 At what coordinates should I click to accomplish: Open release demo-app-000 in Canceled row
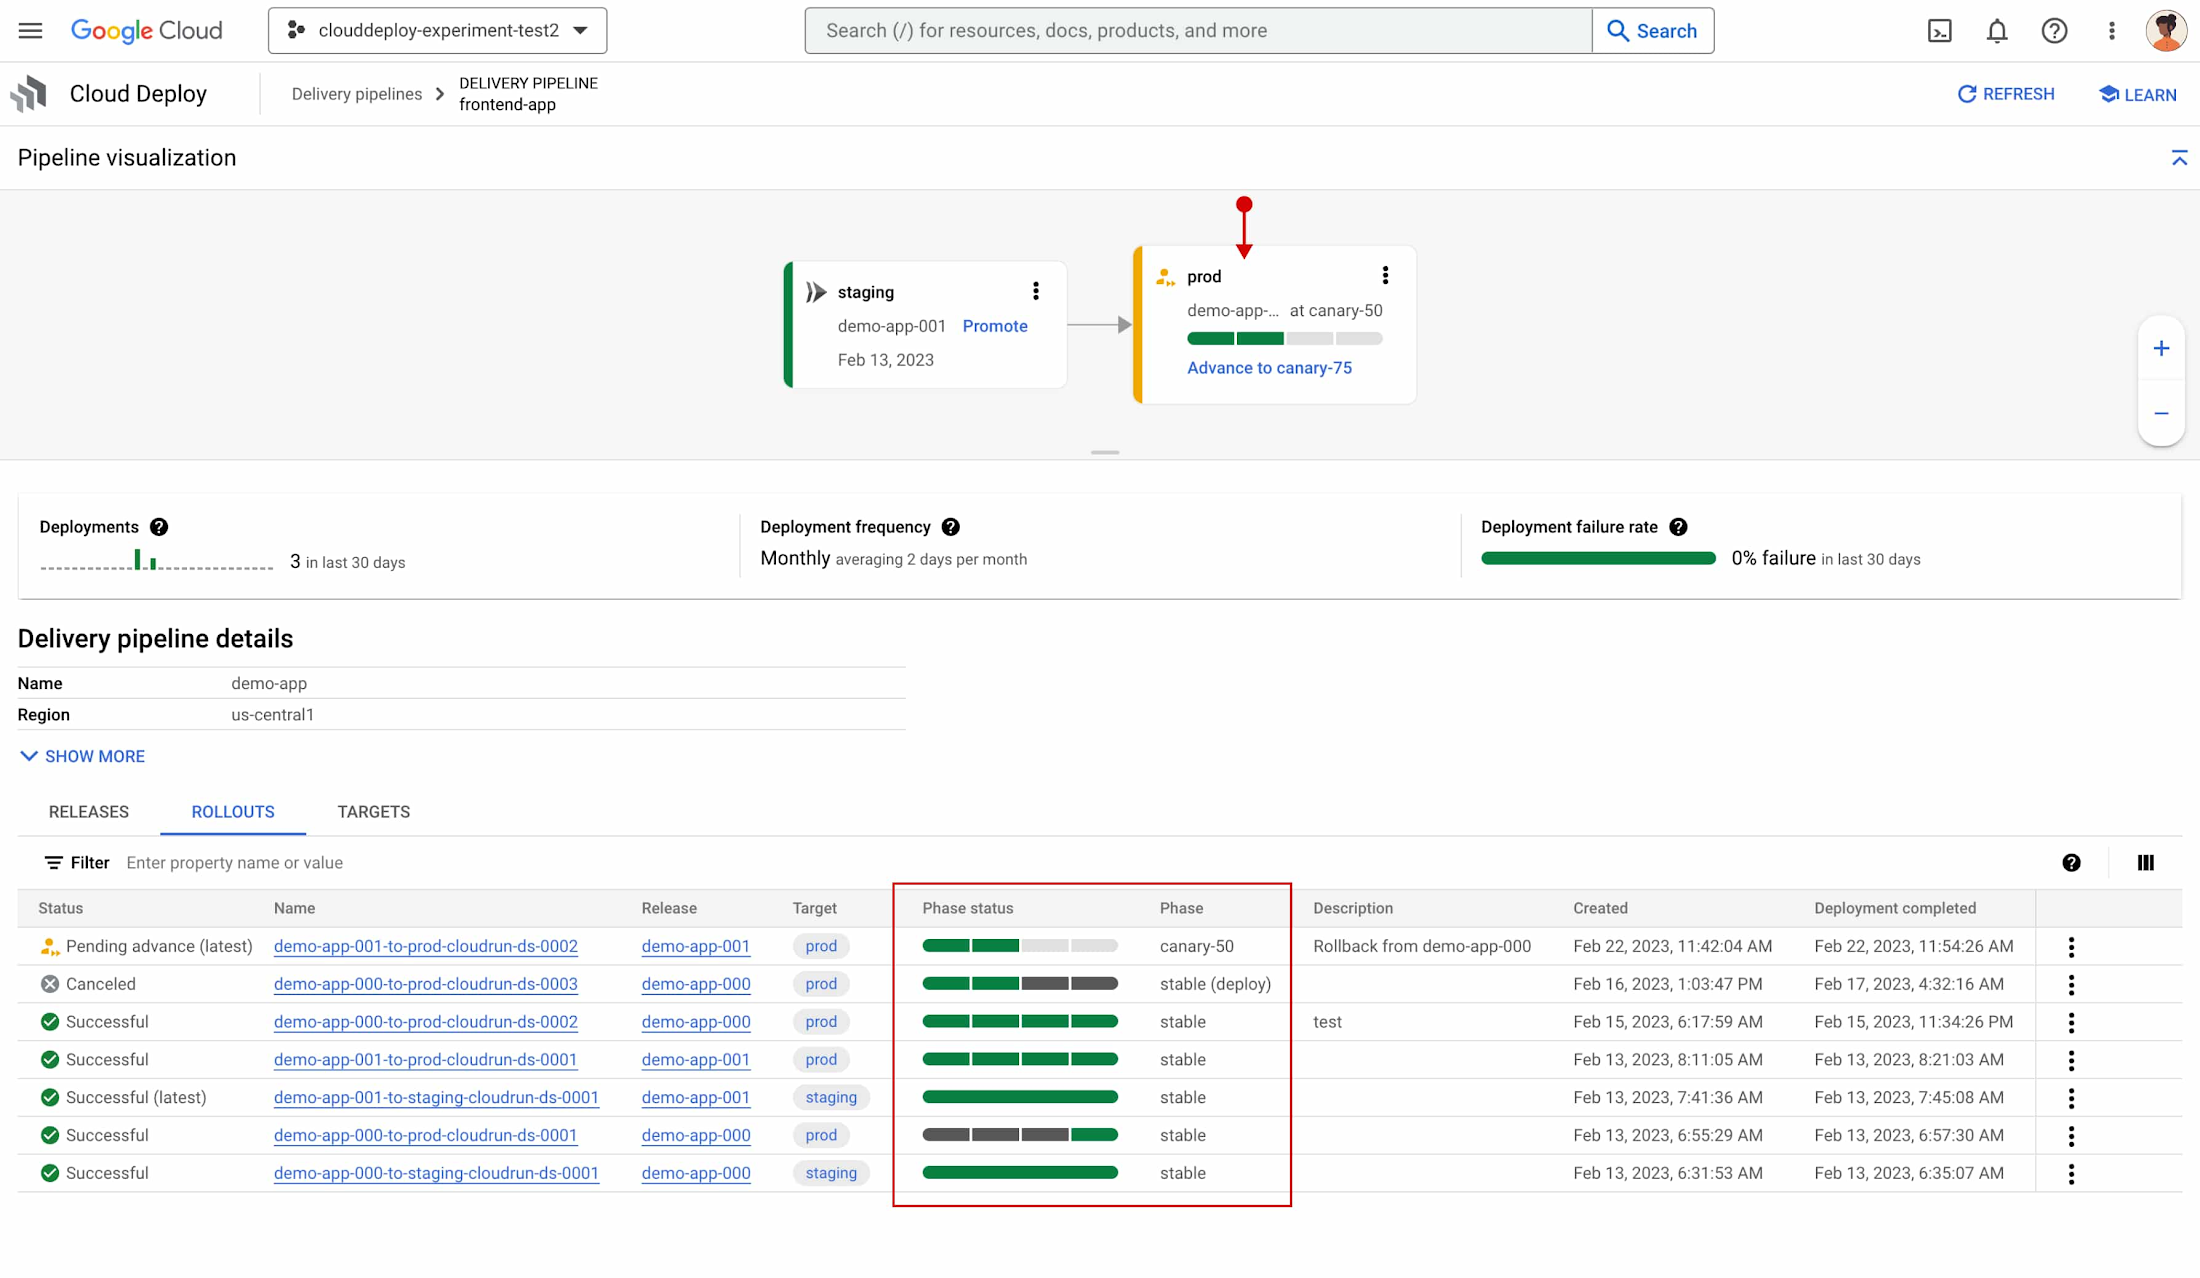click(695, 984)
